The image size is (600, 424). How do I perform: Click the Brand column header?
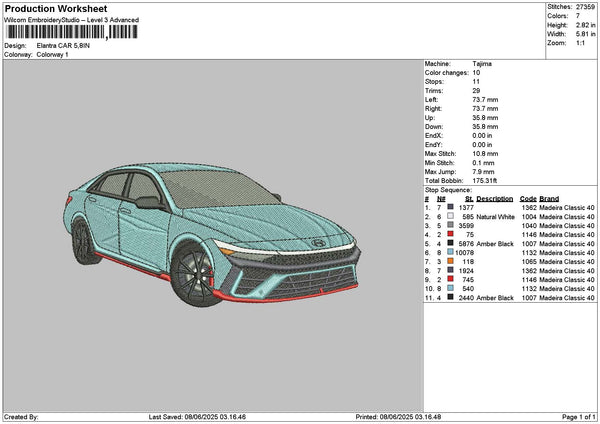click(x=549, y=198)
